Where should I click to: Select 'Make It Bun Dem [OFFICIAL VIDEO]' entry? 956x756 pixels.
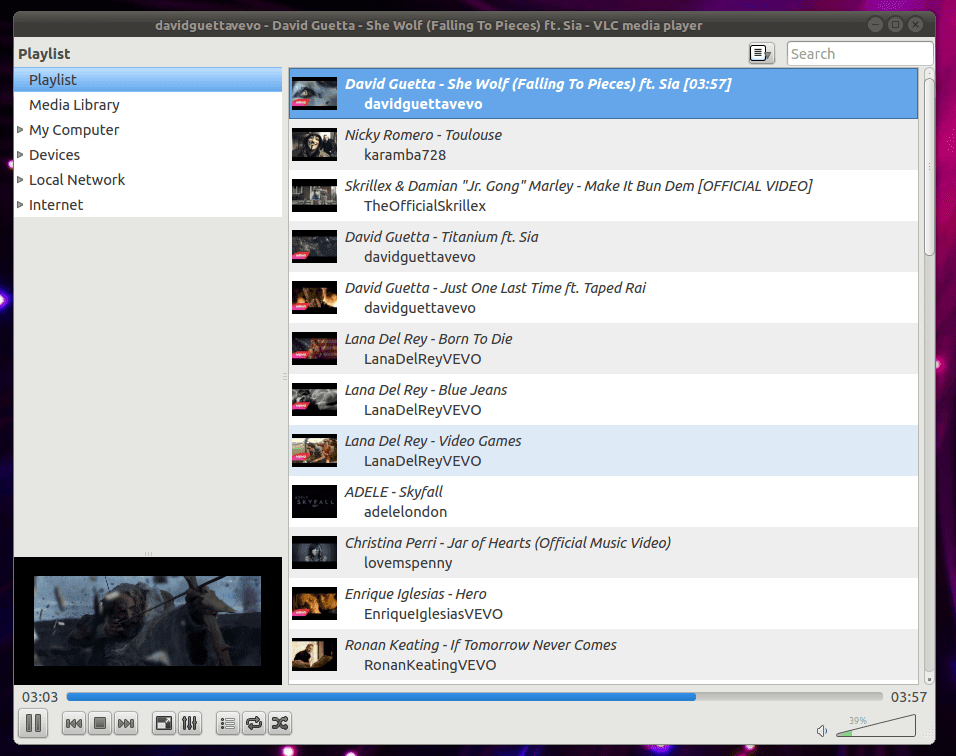coord(604,196)
